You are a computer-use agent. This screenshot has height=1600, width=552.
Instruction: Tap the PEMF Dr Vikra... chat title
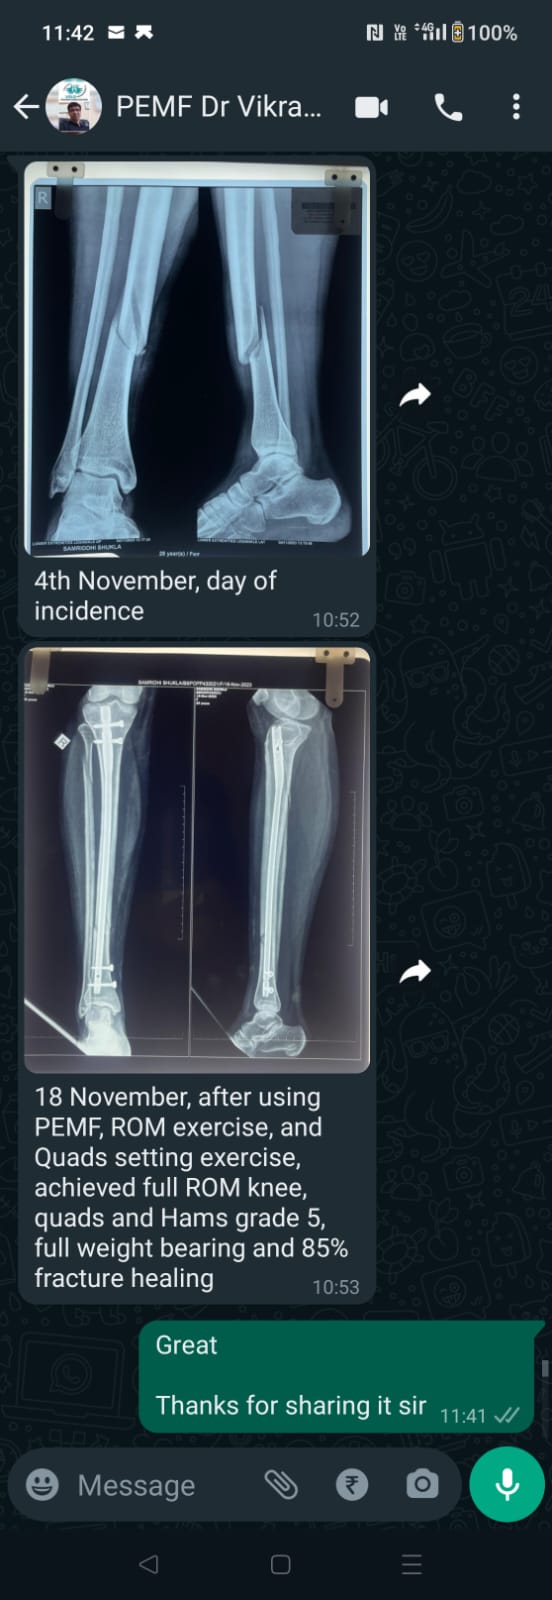pos(219,107)
